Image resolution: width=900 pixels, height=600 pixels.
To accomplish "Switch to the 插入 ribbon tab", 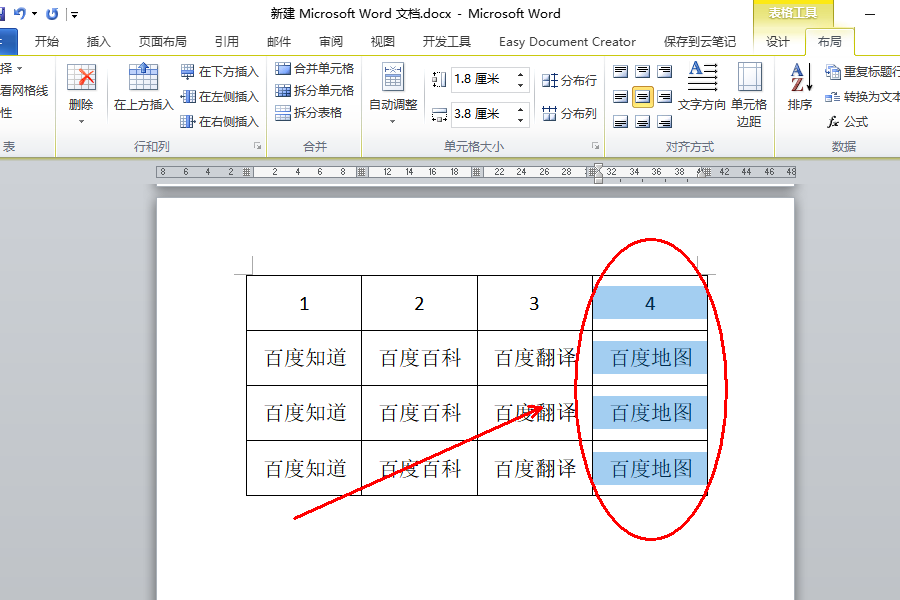I will click(98, 42).
